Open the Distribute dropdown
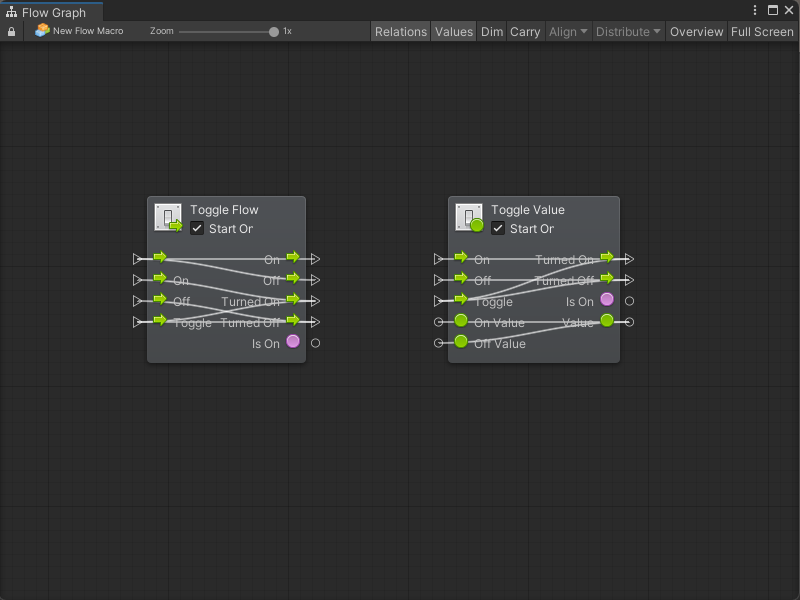This screenshot has width=800, height=600. (628, 32)
